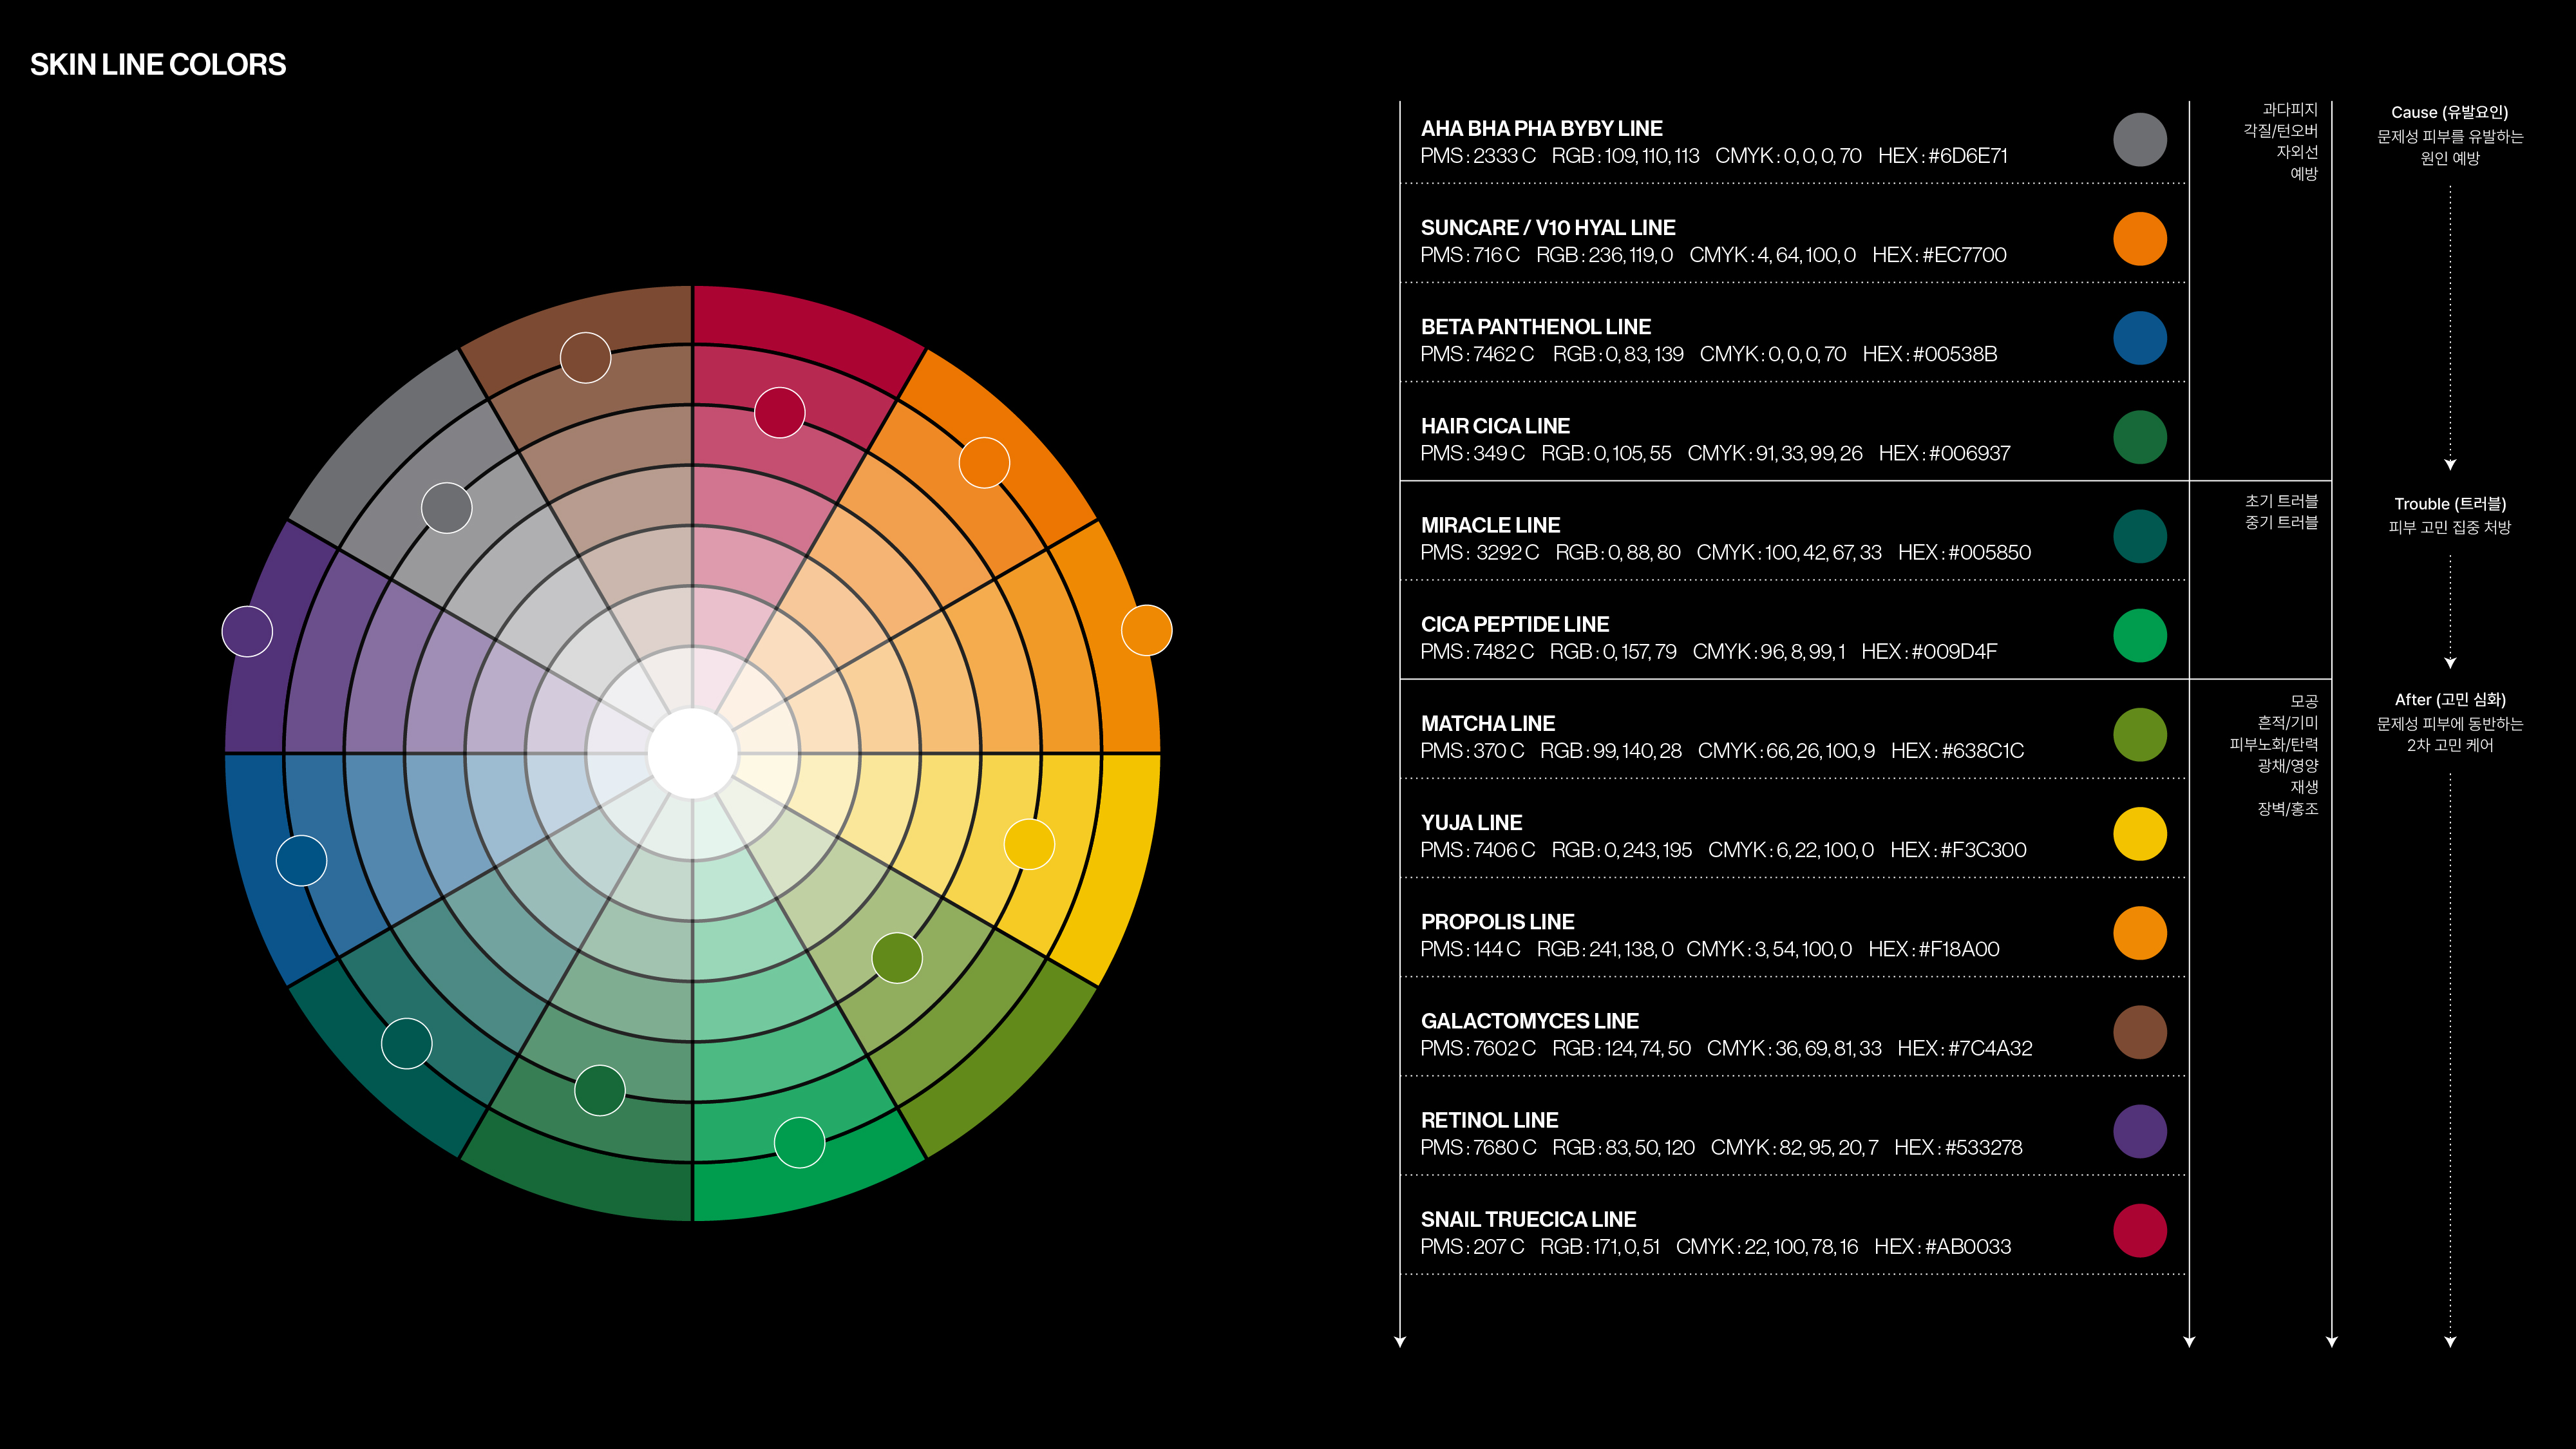Click the SNAIL TRUECICA LINE heading
This screenshot has width=2576, height=1449.
(x=1528, y=1219)
